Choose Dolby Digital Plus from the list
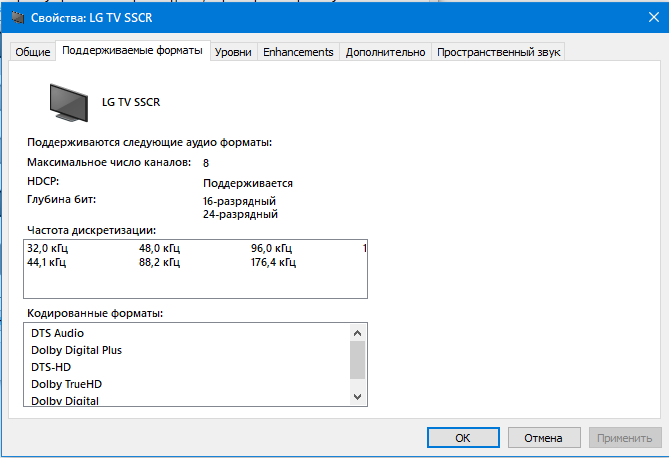 [77, 350]
